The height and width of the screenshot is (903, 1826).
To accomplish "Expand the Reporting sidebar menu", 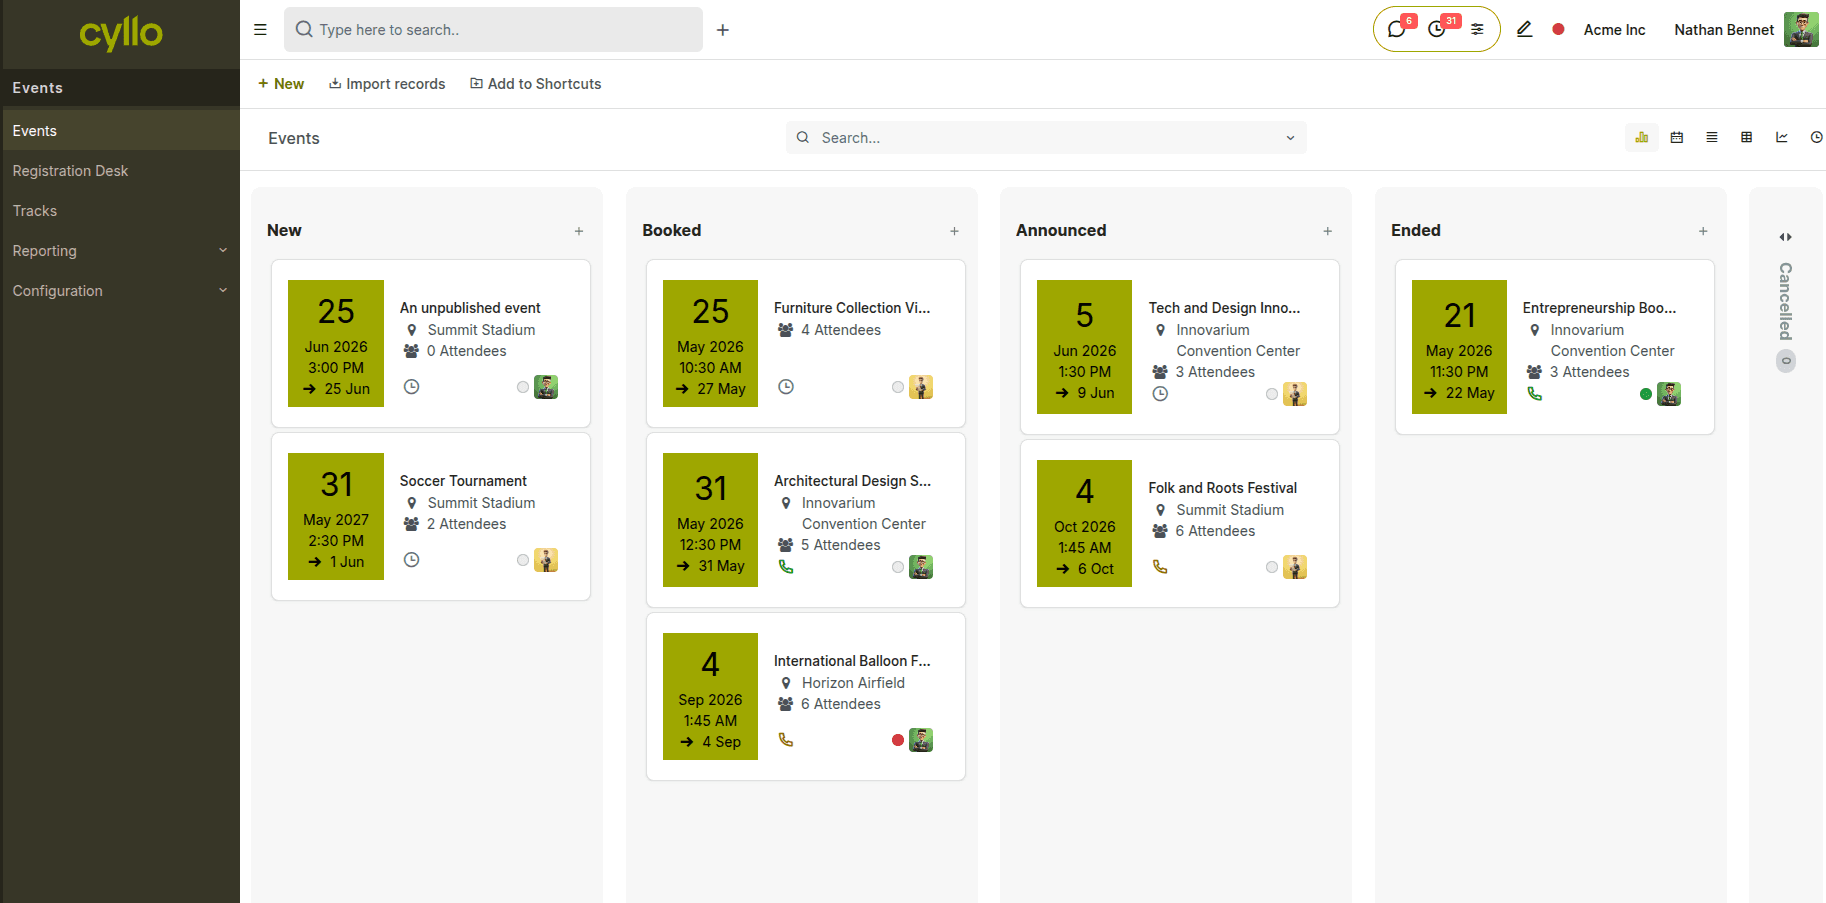I will point(120,251).
